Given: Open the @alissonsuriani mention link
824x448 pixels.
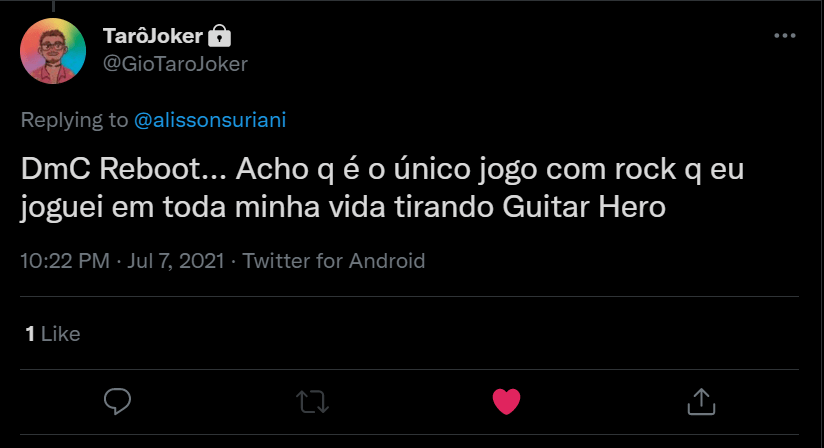Looking at the screenshot, I should 210,120.
